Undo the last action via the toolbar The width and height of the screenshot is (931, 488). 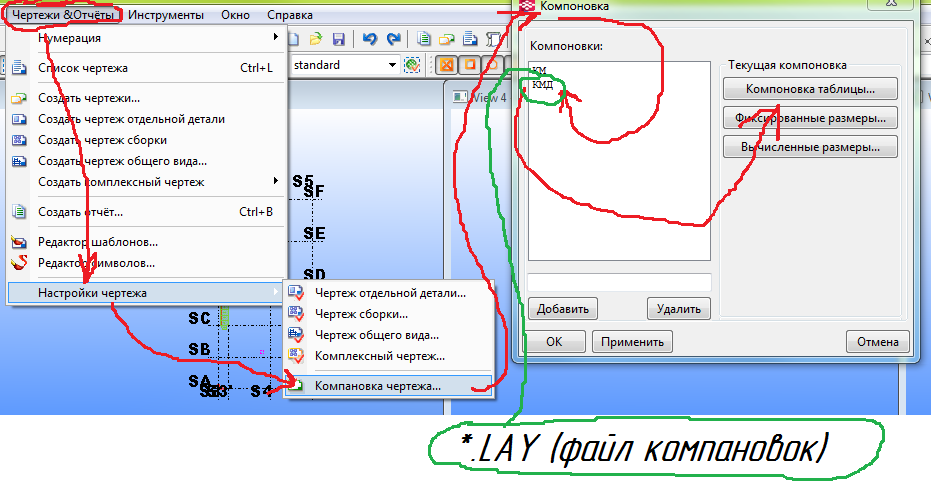(370, 39)
